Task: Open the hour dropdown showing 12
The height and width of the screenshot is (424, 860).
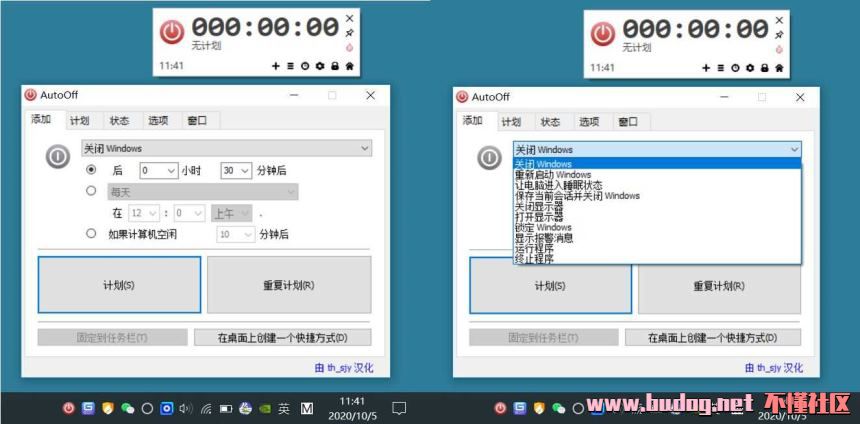Action: [144, 213]
